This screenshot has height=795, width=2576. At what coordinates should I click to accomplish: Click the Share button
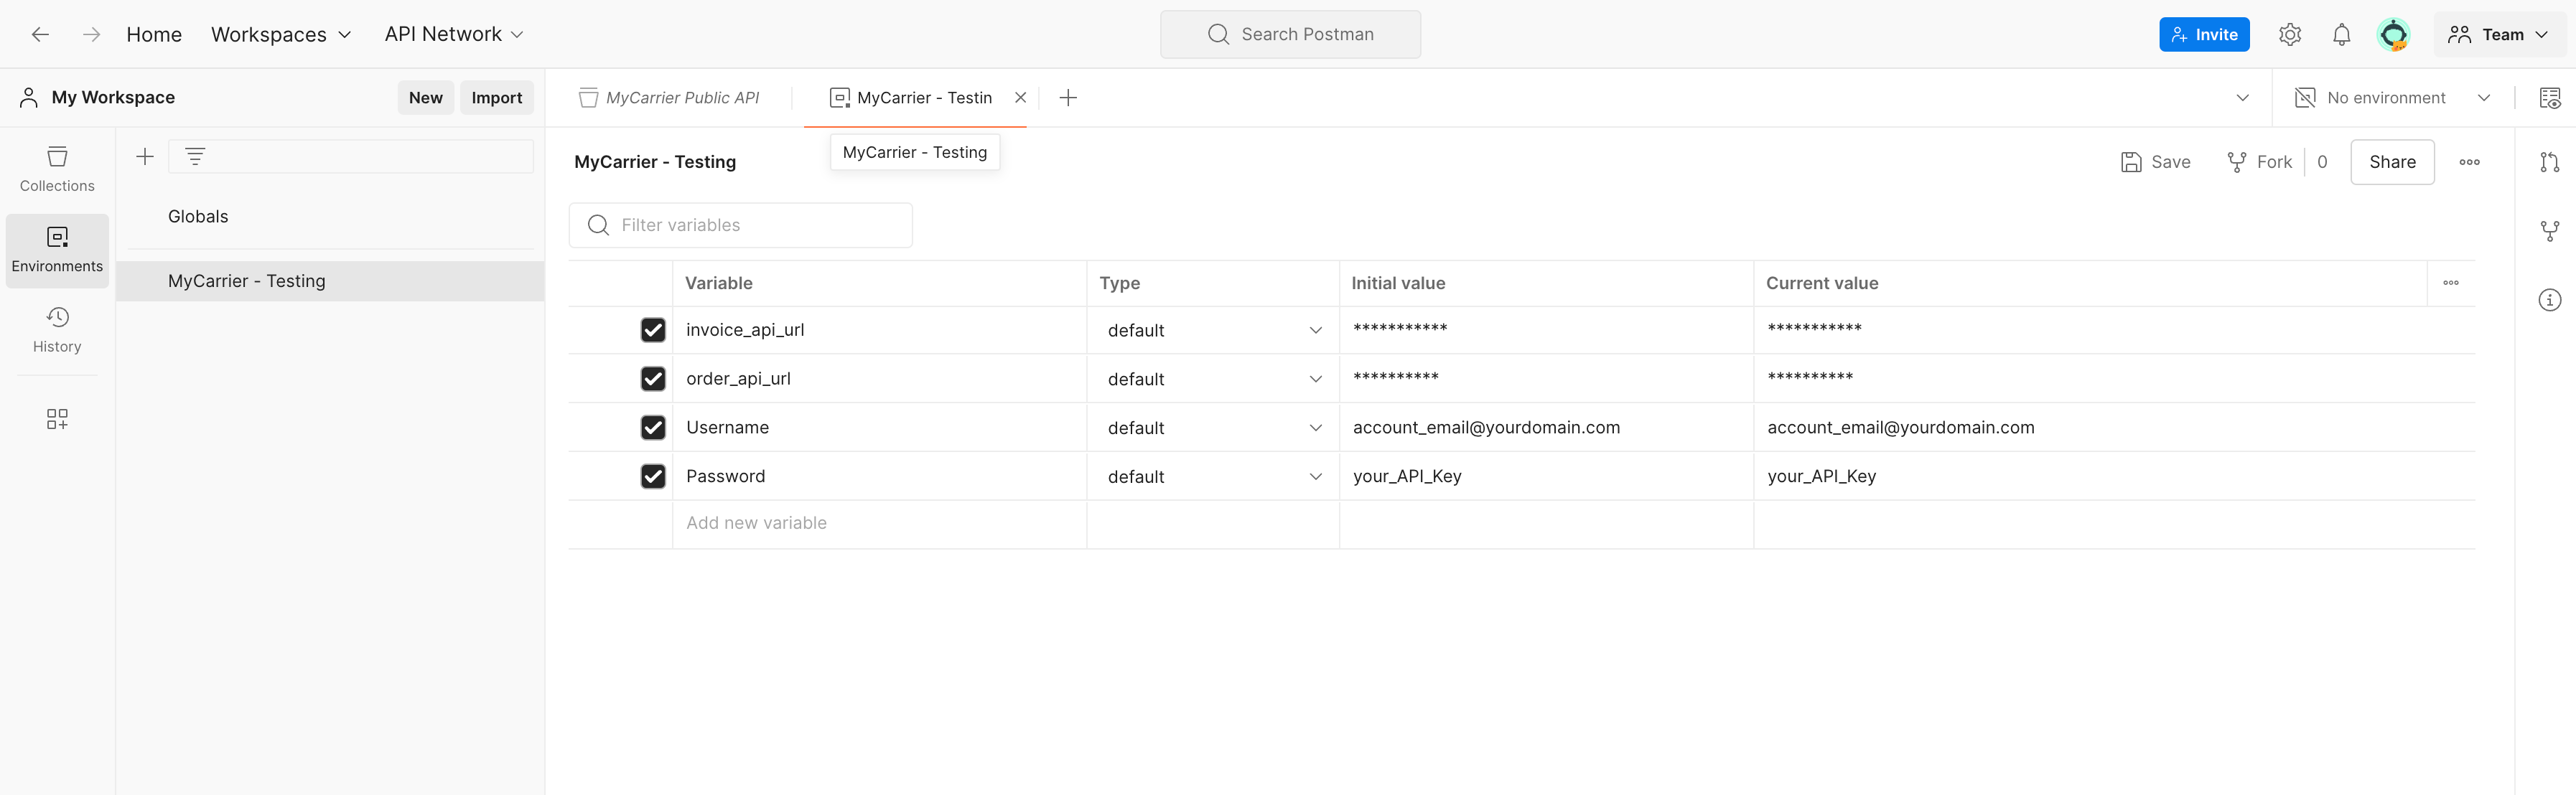2391,162
